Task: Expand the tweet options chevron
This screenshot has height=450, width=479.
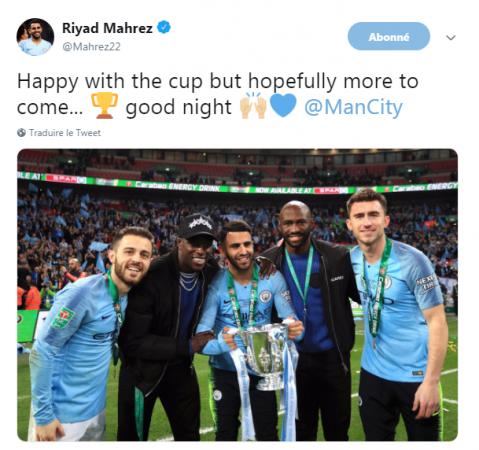Action: (451, 38)
